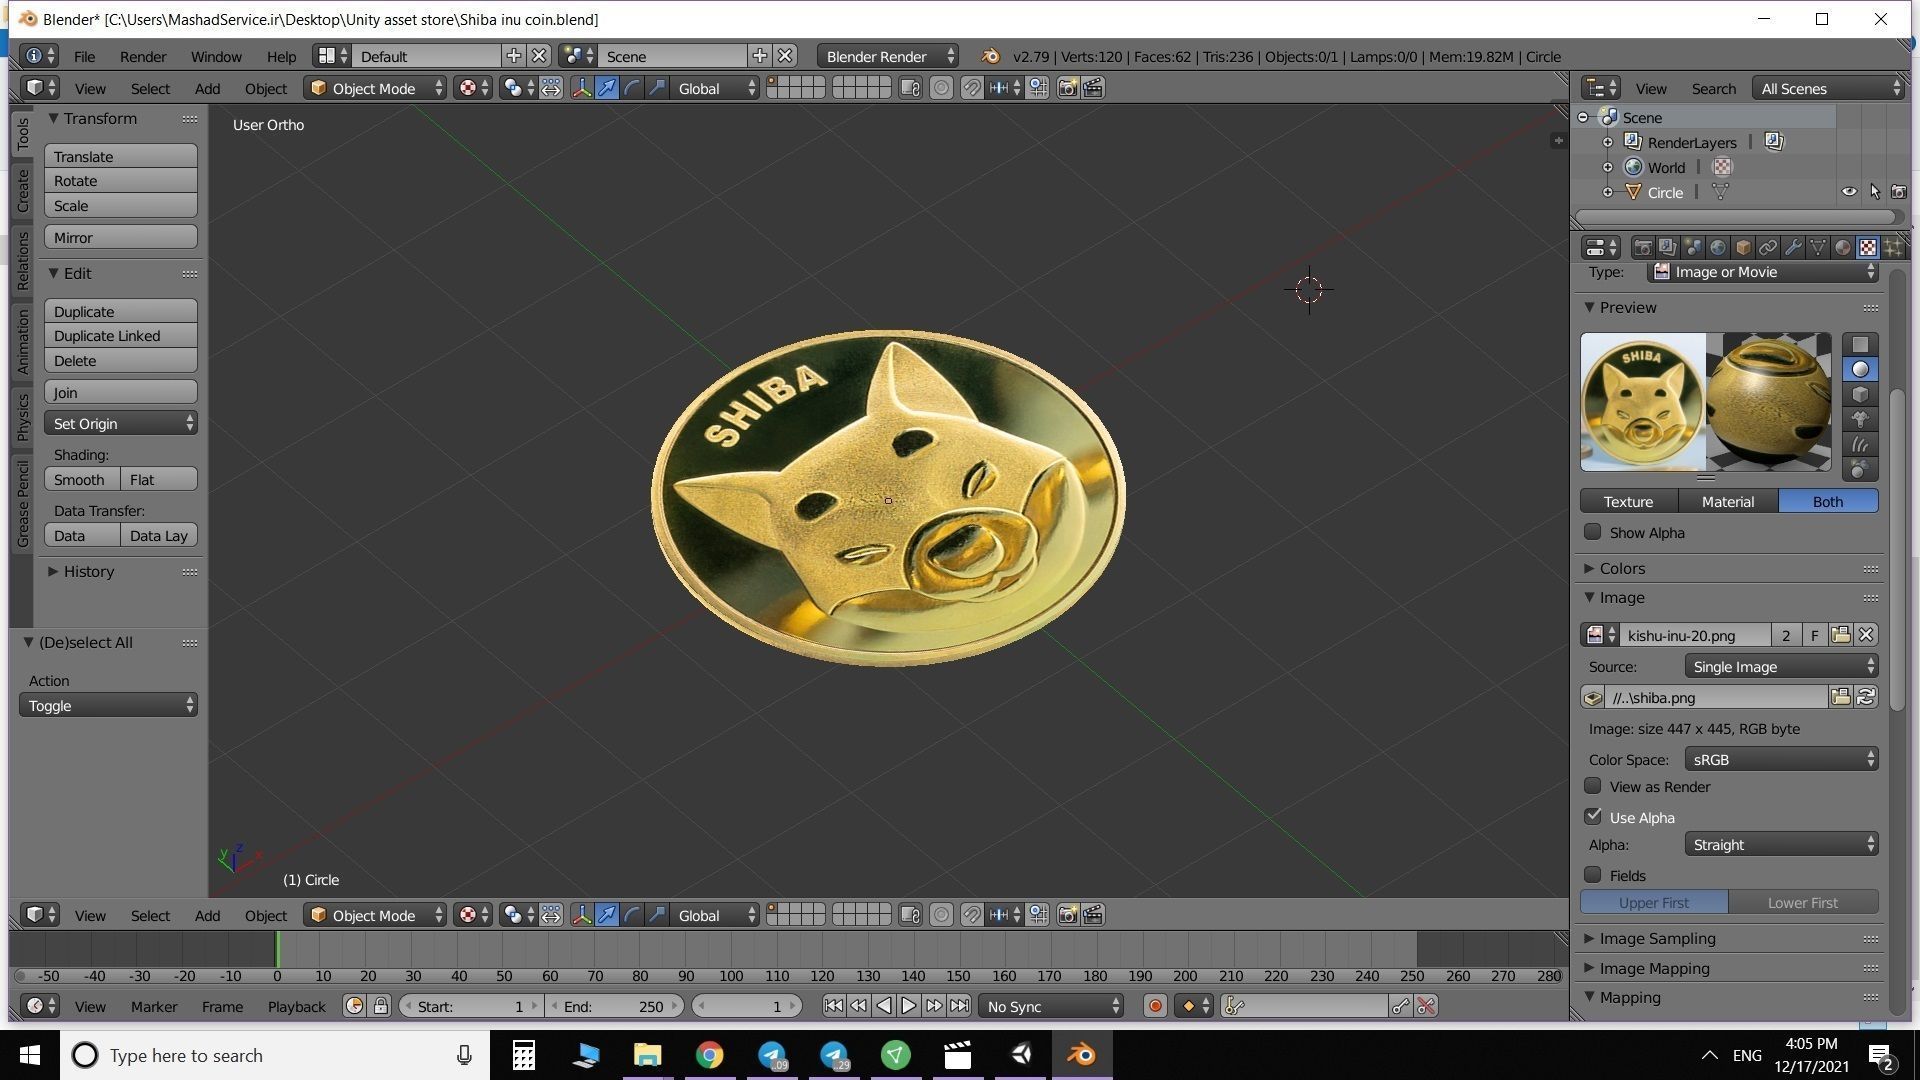Set preview to monkey shape
The width and height of the screenshot is (1920, 1080).
(x=1860, y=420)
